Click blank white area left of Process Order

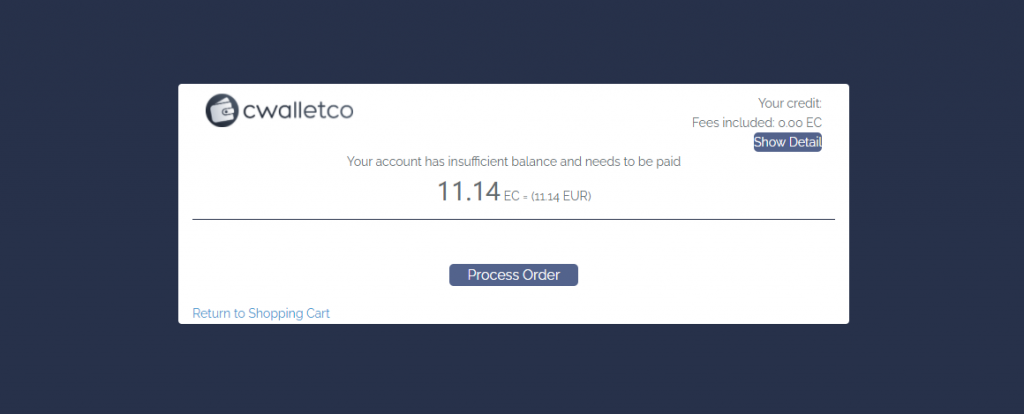click(320, 275)
